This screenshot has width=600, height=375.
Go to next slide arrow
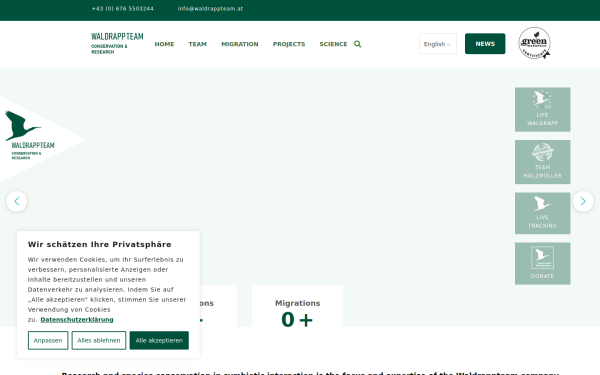(583, 201)
